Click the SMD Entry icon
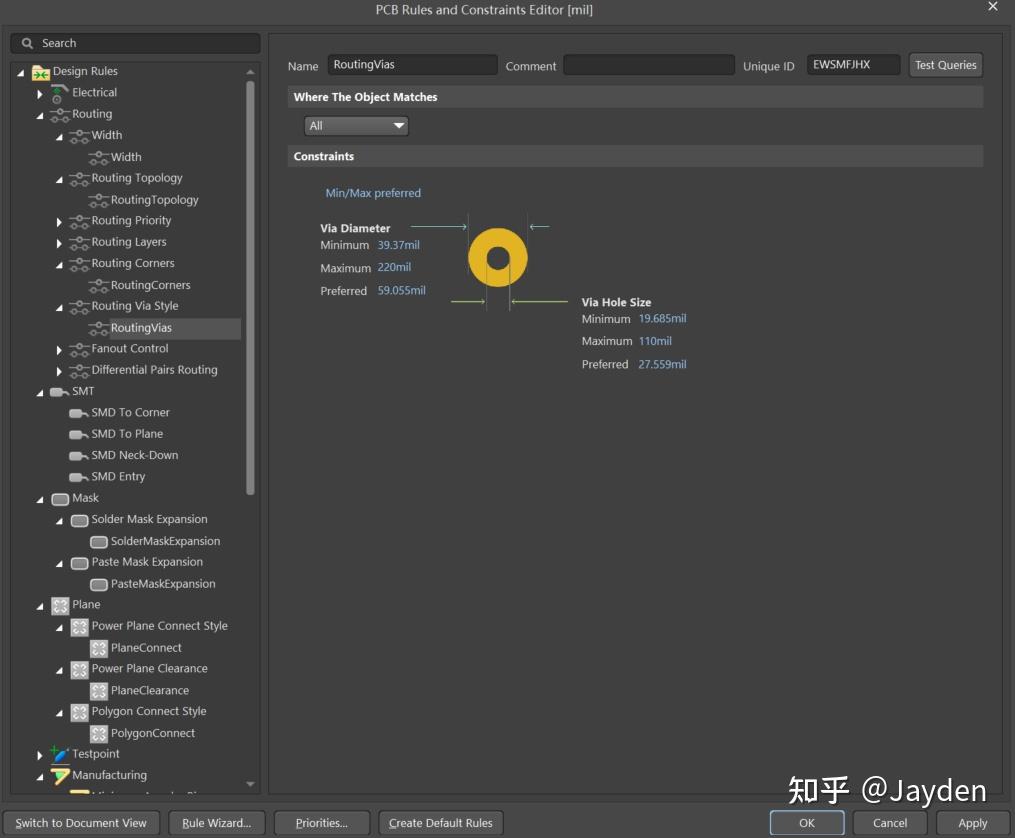Screen dimensions: 1015x838 click(x=79, y=478)
